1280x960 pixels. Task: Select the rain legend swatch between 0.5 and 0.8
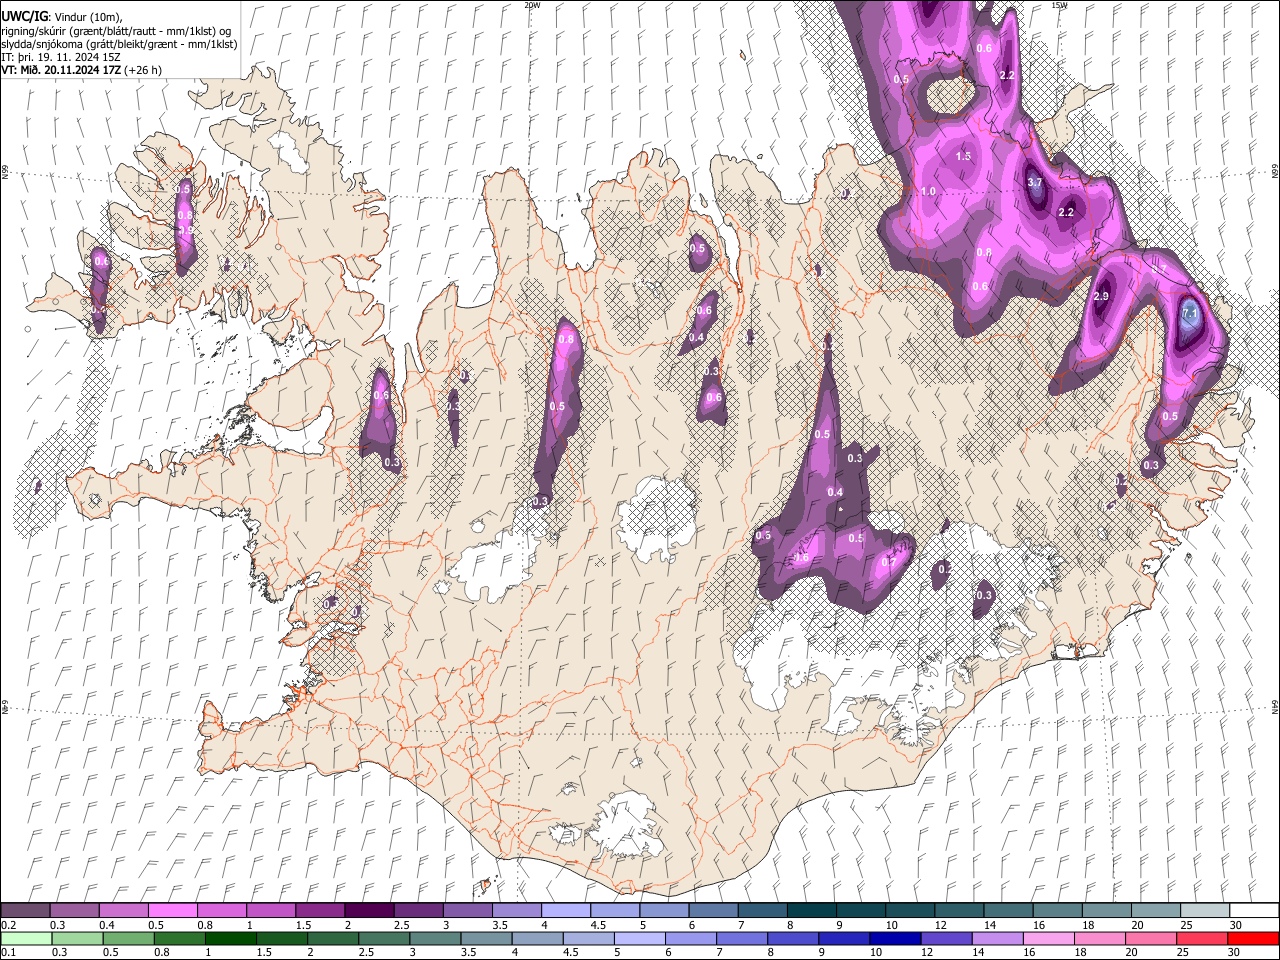coord(129,938)
